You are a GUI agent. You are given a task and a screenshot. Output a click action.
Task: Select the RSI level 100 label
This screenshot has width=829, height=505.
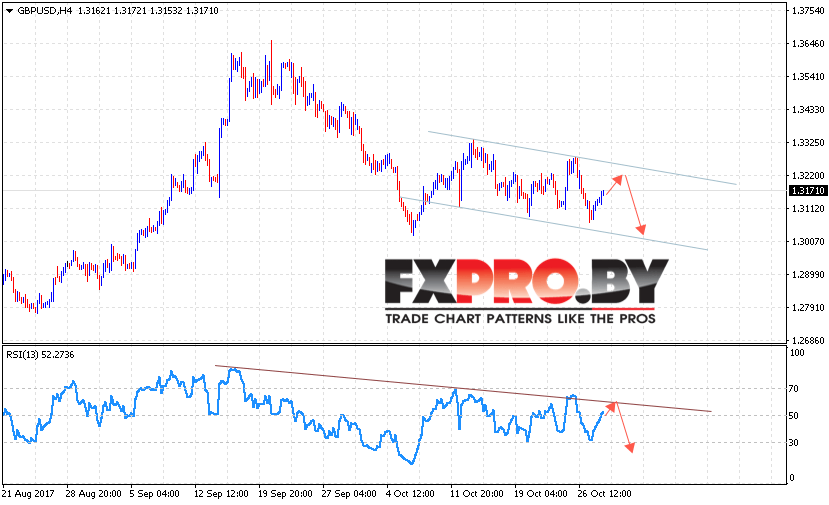pyautogui.click(x=797, y=353)
